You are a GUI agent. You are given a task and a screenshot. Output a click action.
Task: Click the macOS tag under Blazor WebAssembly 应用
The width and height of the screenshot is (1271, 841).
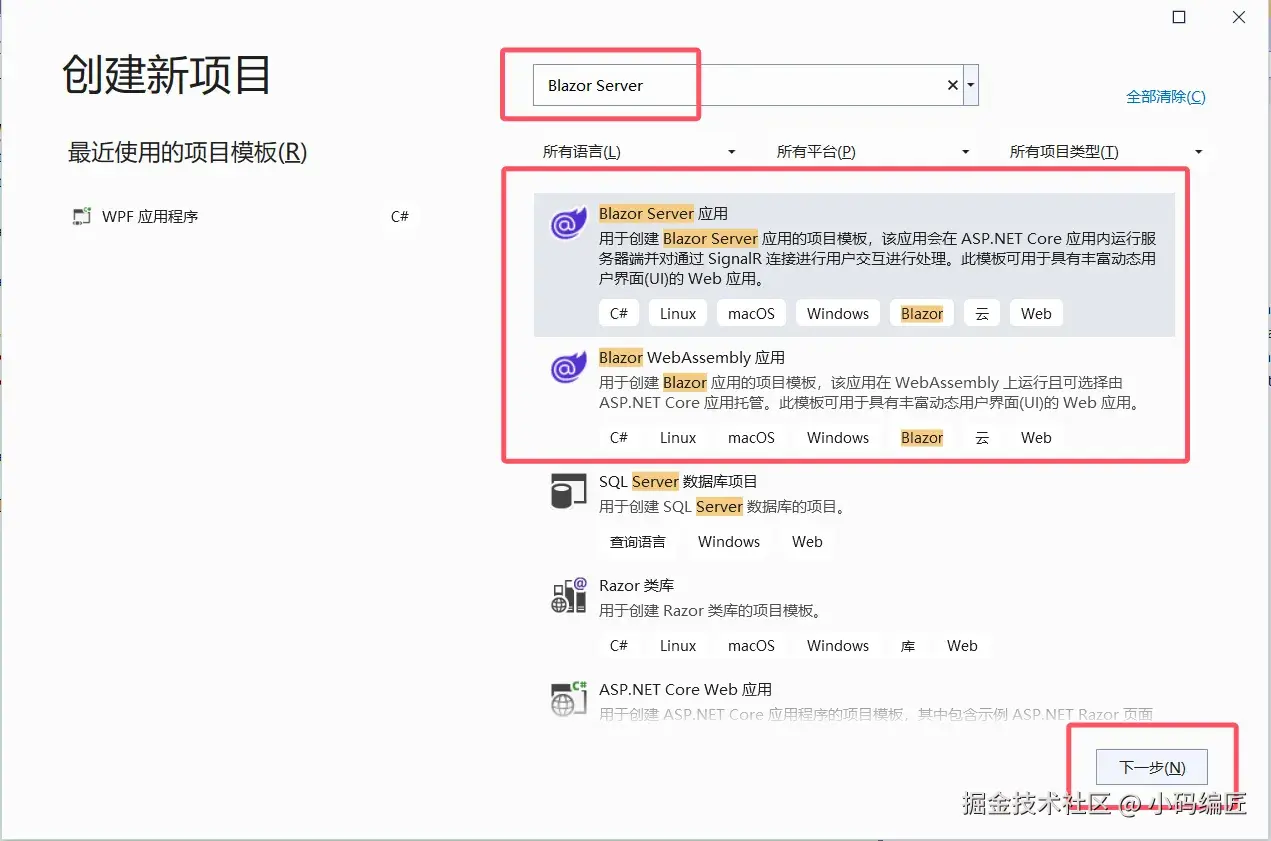pyautogui.click(x=751, y=437)
